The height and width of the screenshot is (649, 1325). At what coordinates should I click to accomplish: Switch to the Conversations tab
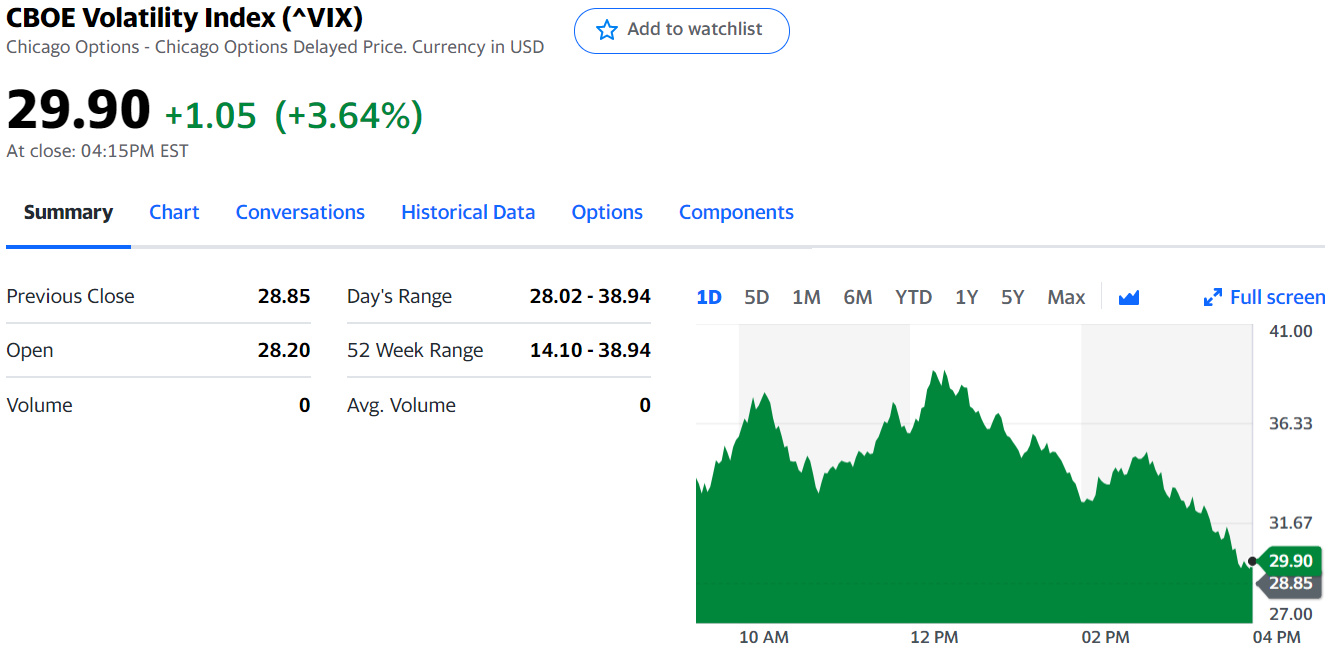[300, 212]
